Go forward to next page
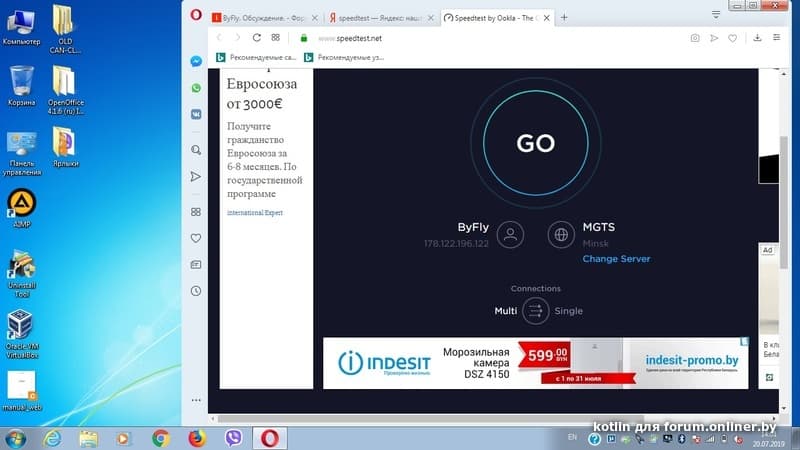The height and width of the screenshot is (450, 800). tap(238, 38)
